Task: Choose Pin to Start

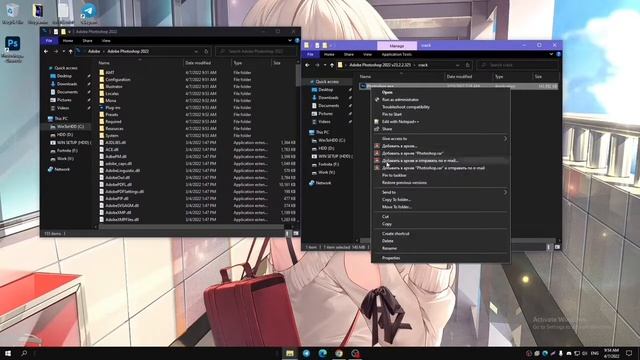Action: [440, 114]
